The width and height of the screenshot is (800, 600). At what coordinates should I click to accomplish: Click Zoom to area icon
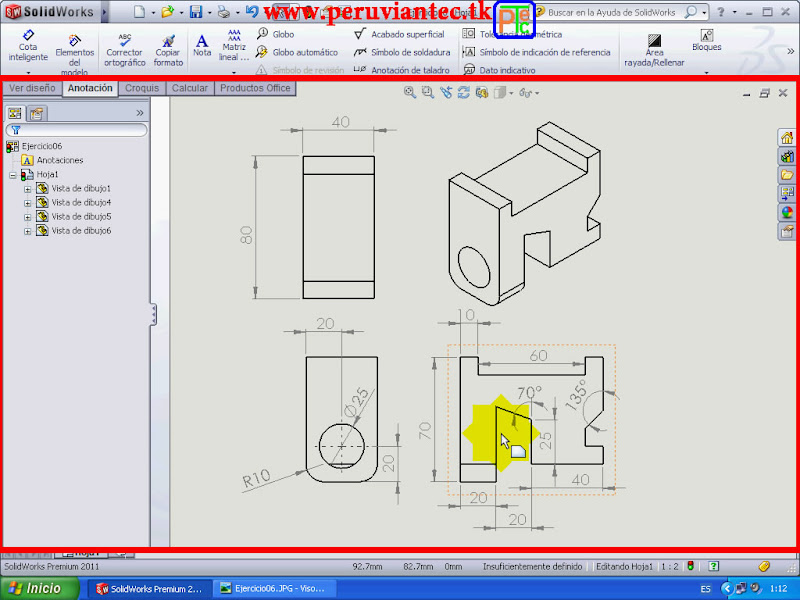coord(428,92)
